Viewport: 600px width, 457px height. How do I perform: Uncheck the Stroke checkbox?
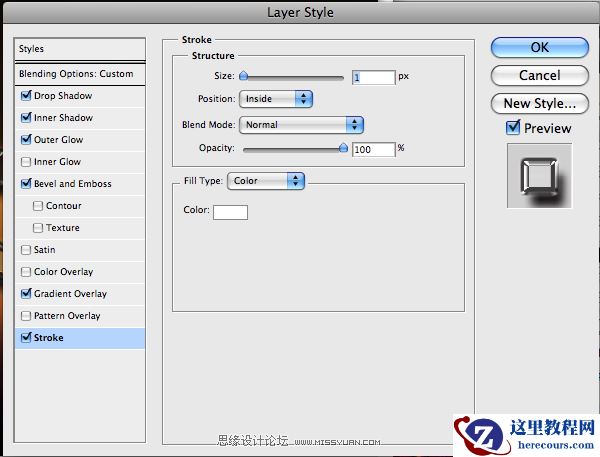pyautogui.click(x=26, y=337)
